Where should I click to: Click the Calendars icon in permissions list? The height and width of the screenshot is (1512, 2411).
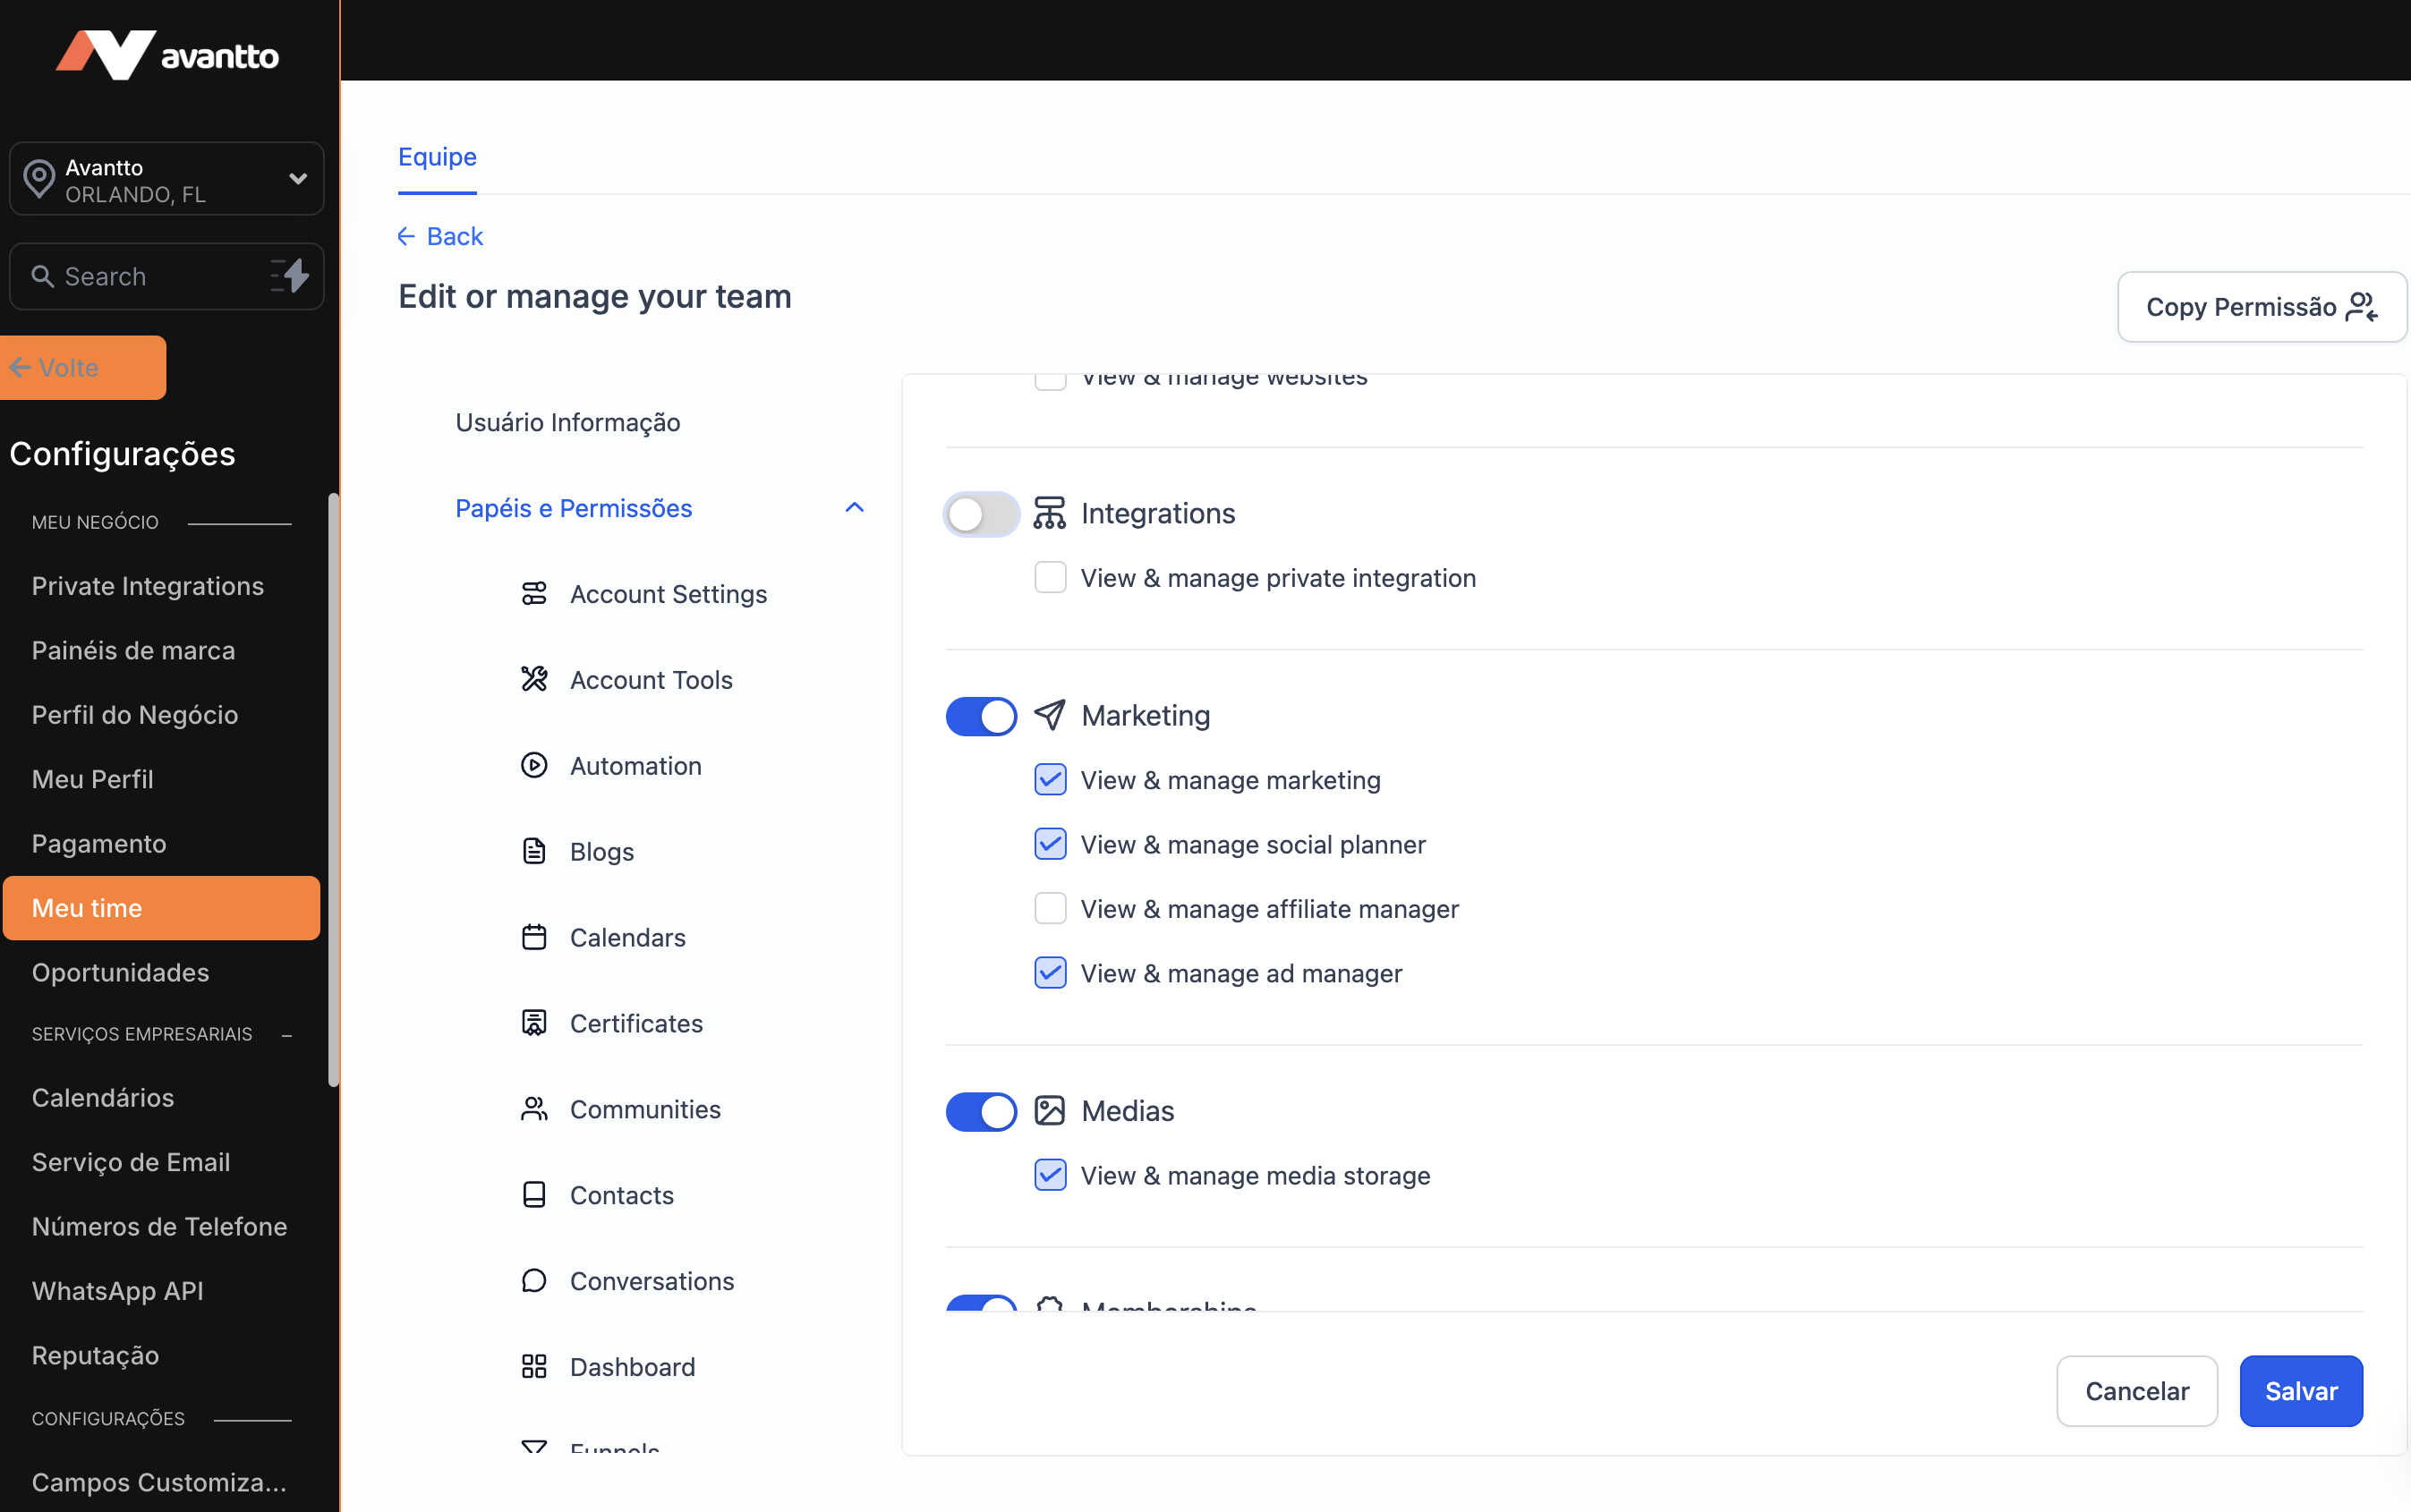click(534, 938)
